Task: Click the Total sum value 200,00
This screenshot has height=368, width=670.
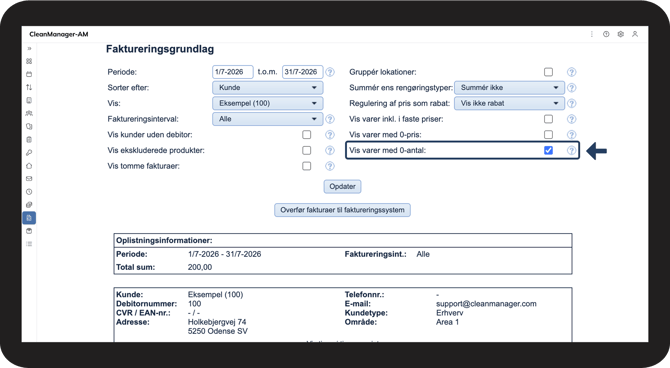Action: tap(200, 267)
